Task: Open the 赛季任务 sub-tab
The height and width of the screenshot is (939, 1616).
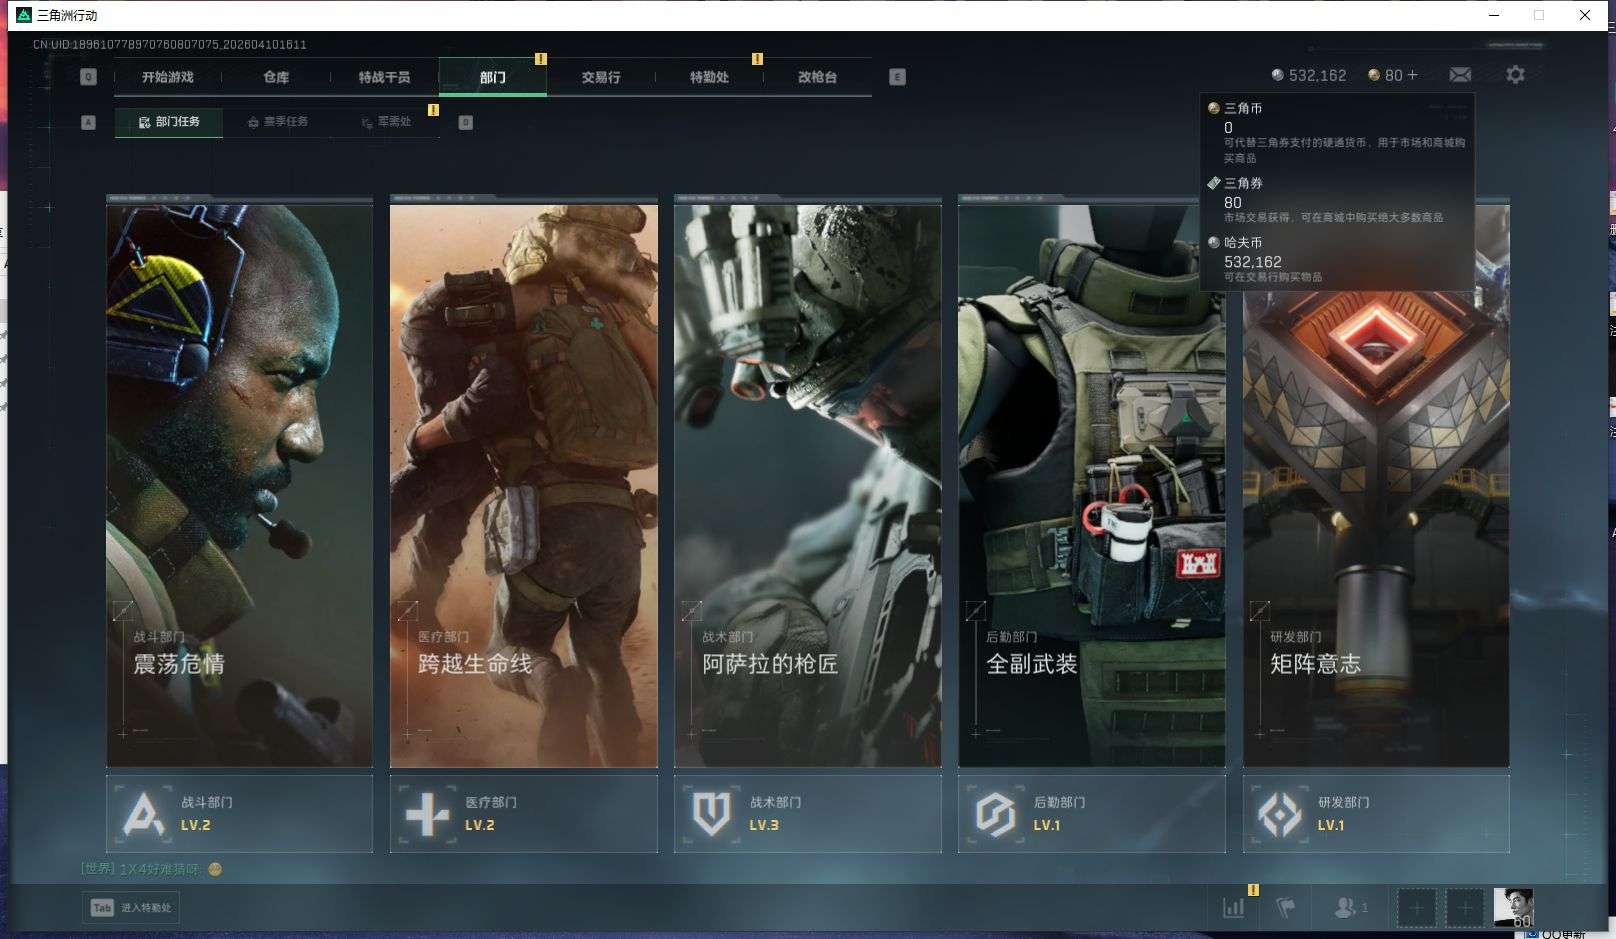Action: click(278, 122)
